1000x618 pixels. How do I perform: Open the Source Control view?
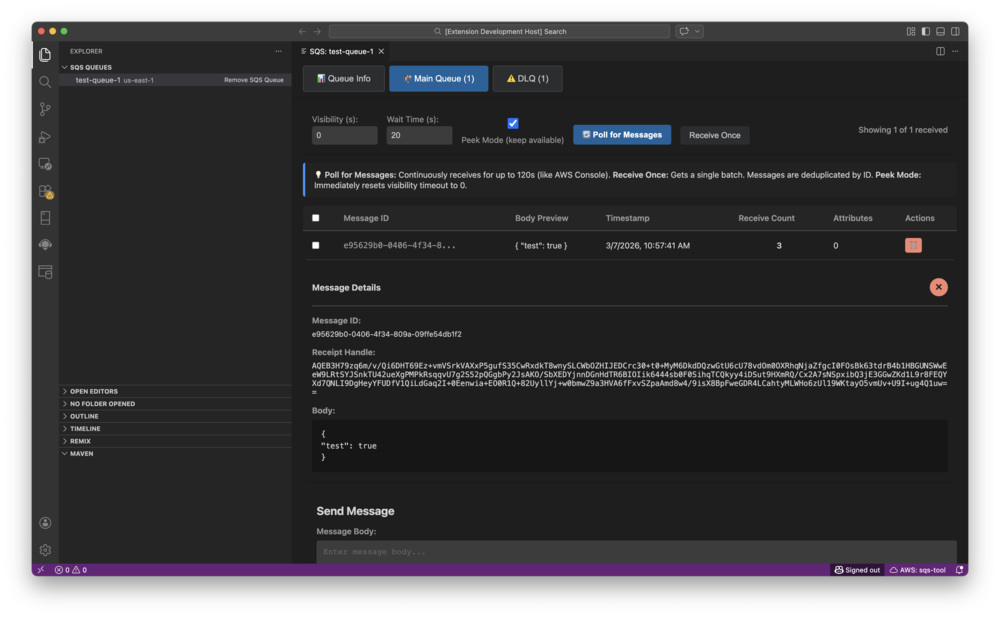45,109
